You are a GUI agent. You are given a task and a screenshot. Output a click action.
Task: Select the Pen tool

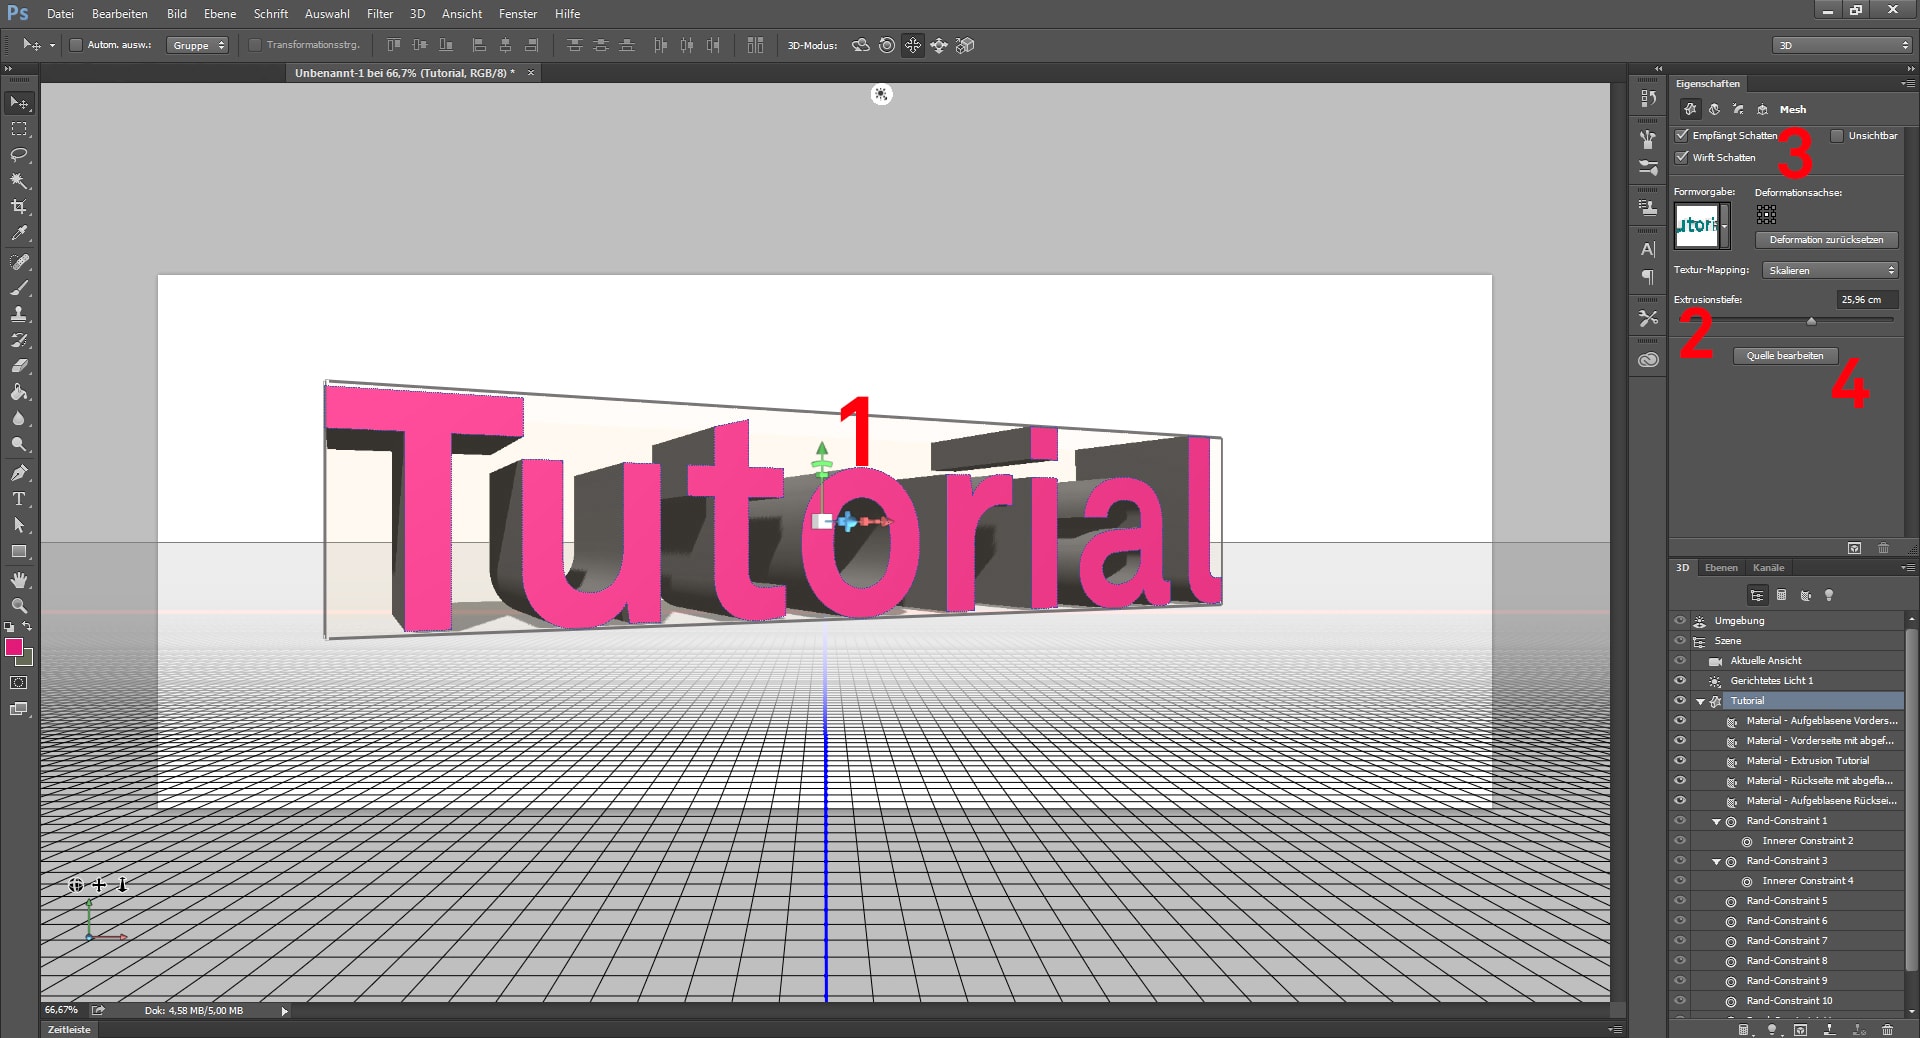point(19,473)
